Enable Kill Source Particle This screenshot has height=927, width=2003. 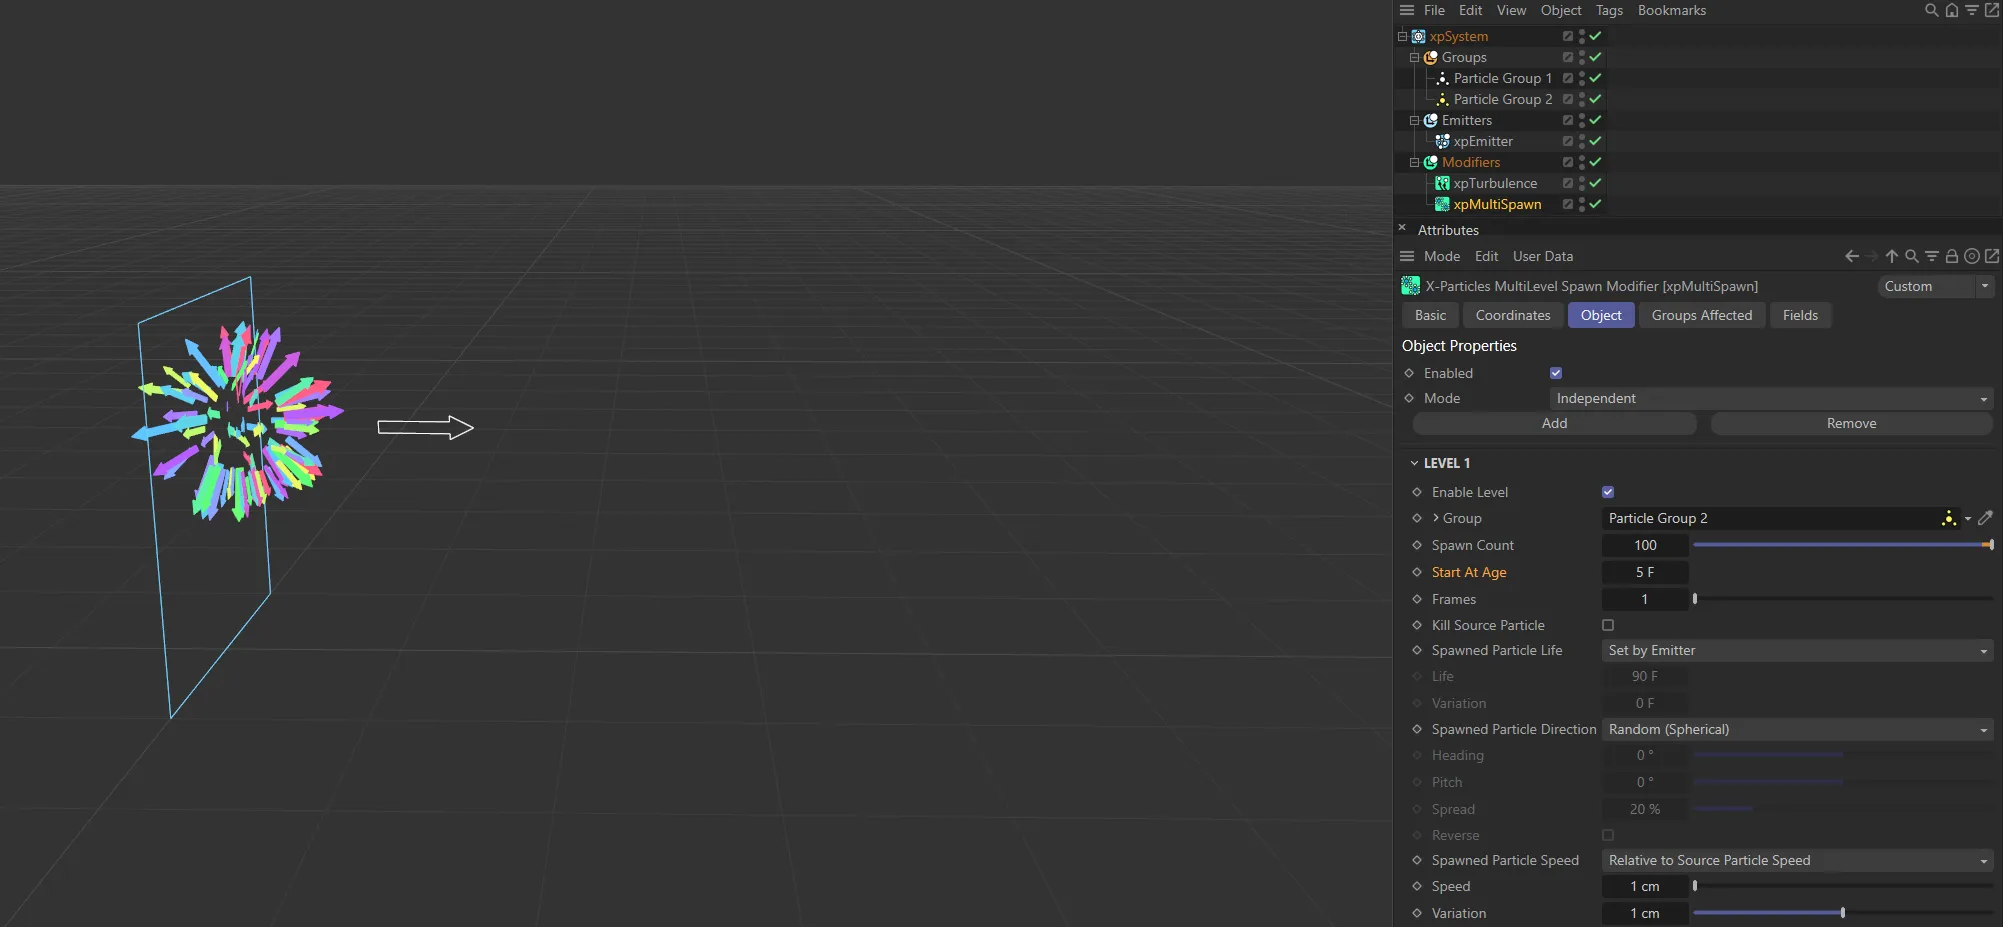(1608, 625)
